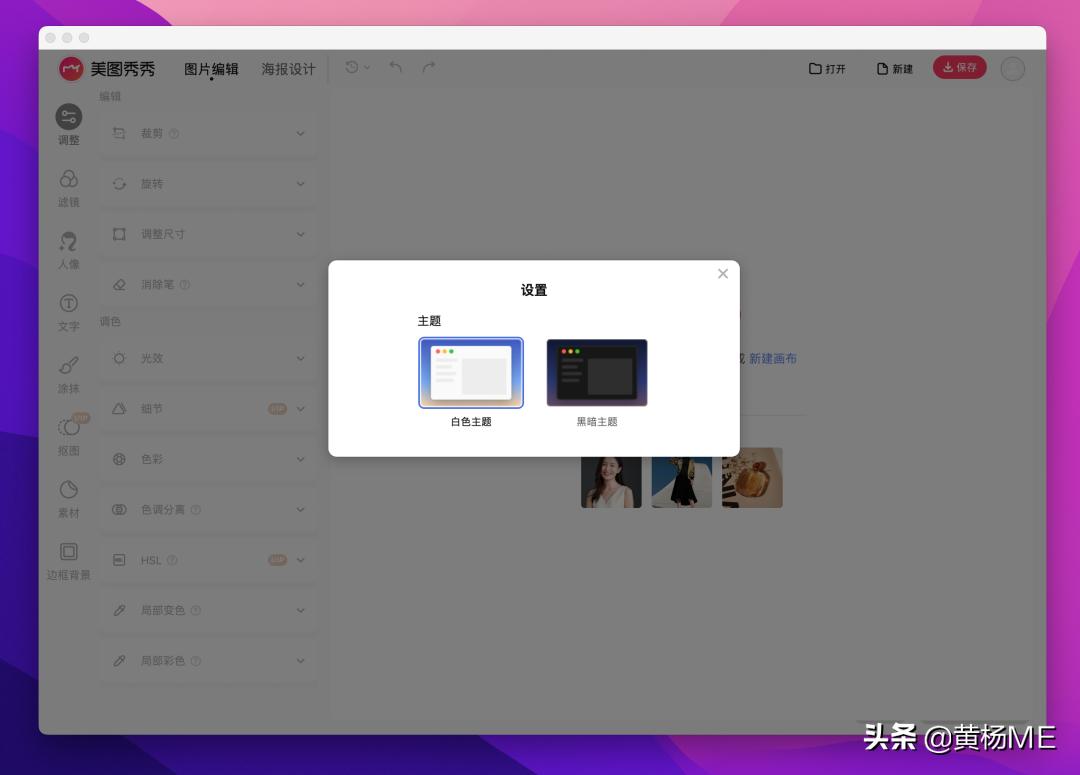Select the 白色主题 (white theme) option
Screen dimensions: 1080x775
click(471, 372)
